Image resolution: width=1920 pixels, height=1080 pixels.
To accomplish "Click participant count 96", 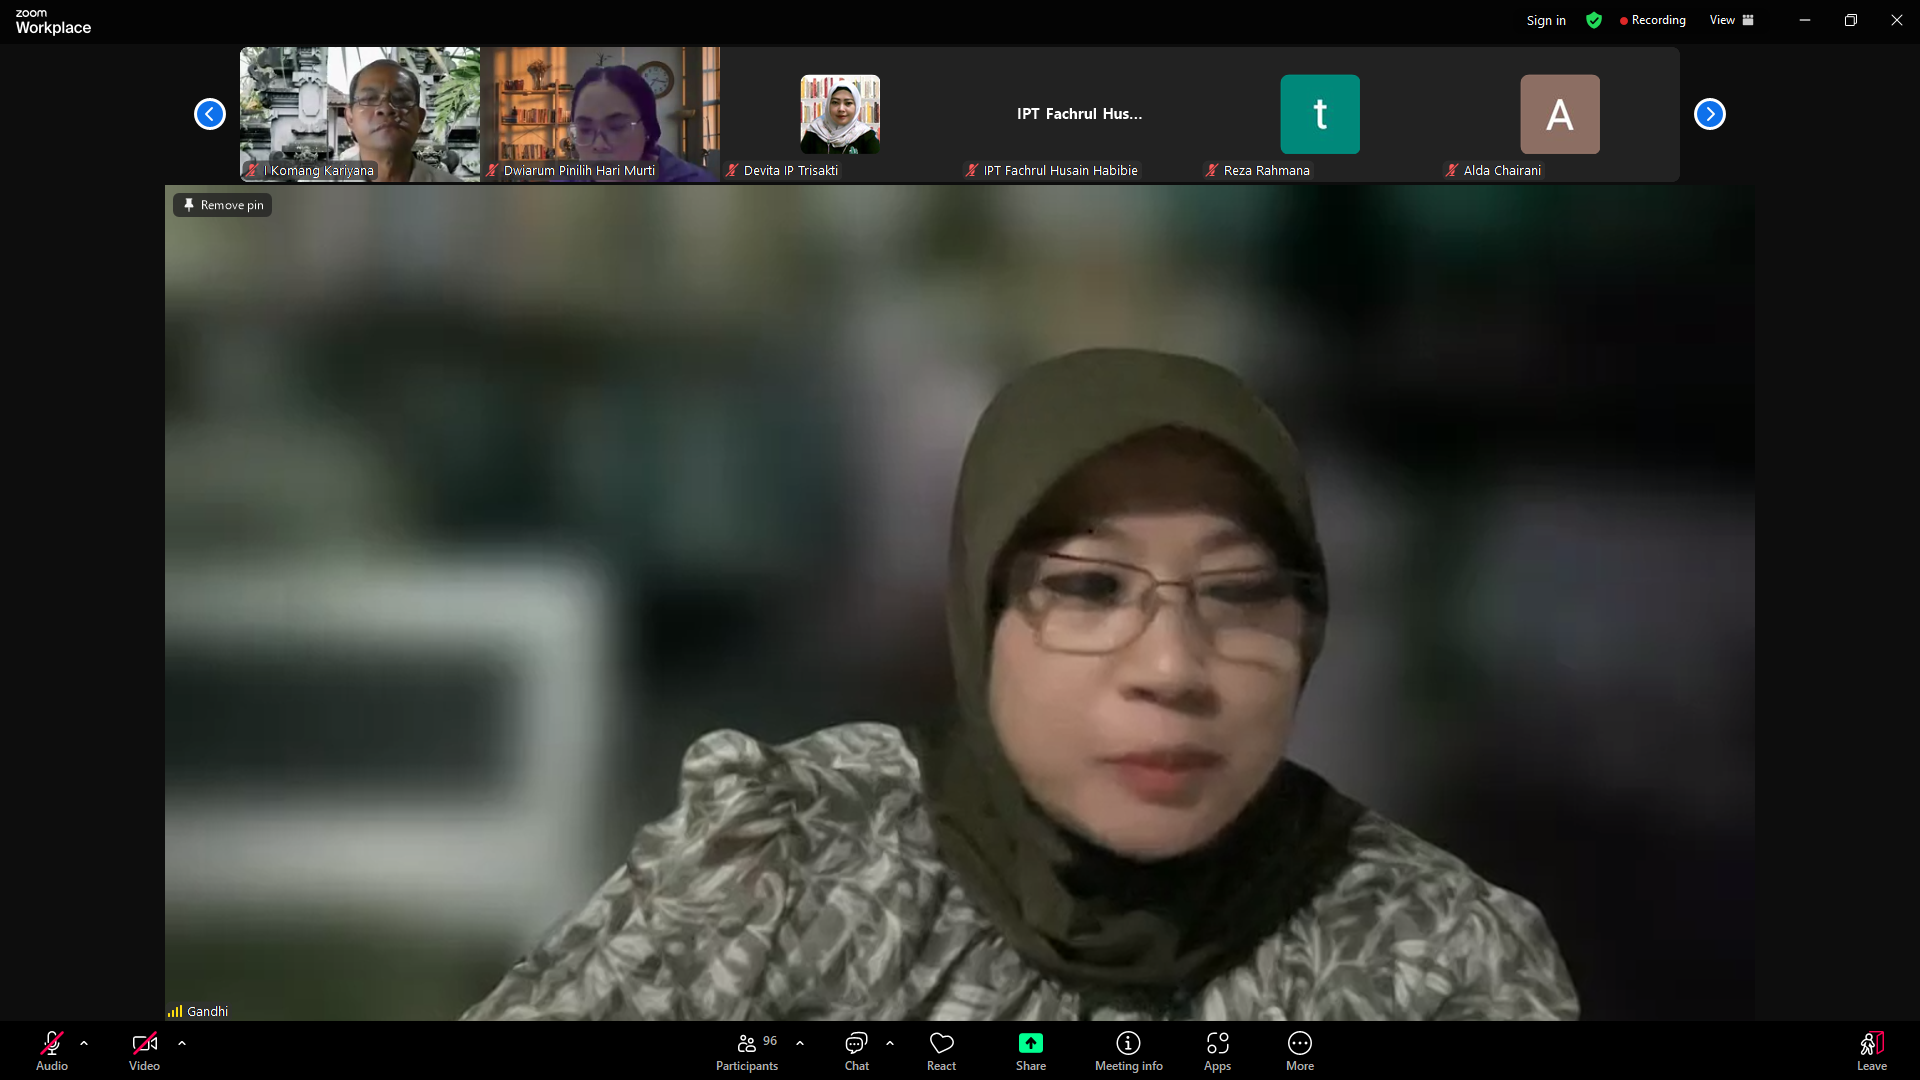I will 770,1041.
